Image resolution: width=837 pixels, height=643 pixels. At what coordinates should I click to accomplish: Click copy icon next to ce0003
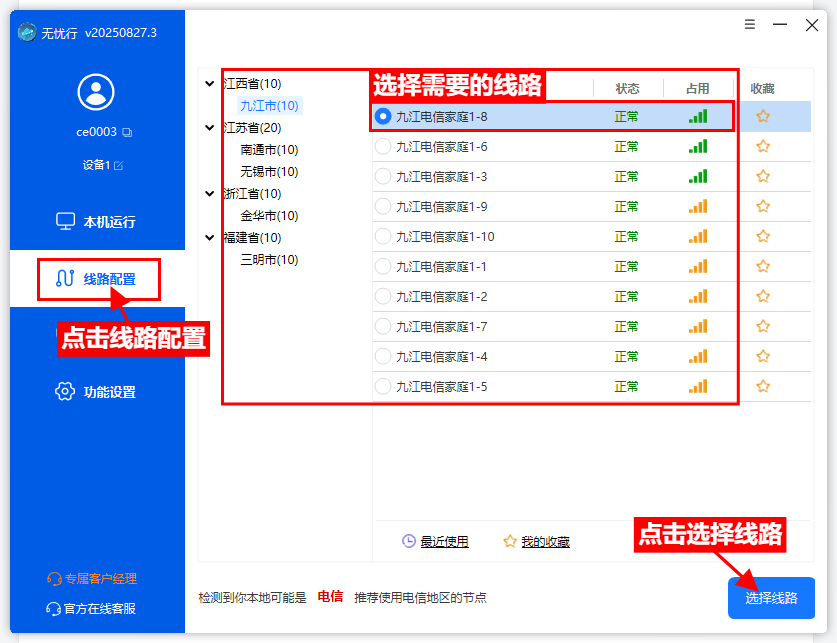point(127,132)
